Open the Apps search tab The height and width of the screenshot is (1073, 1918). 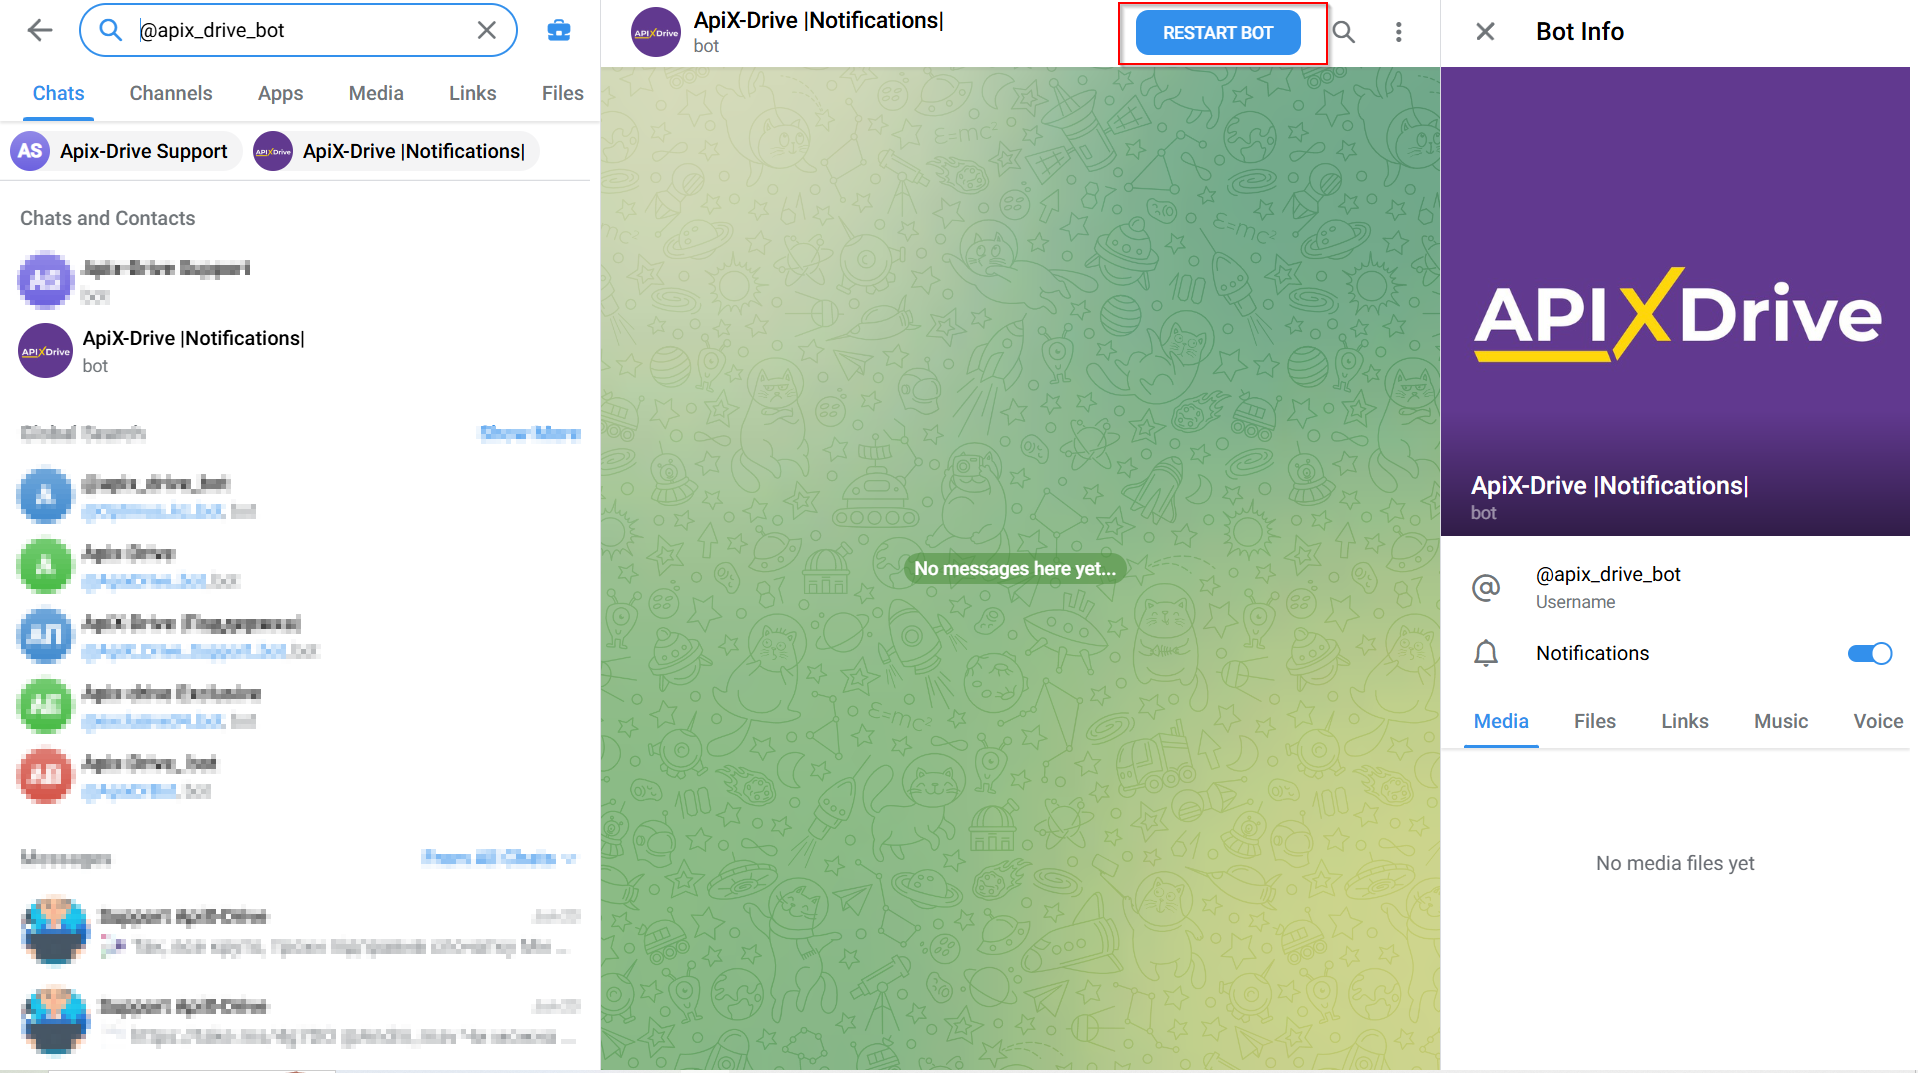[x=280, y=93]
